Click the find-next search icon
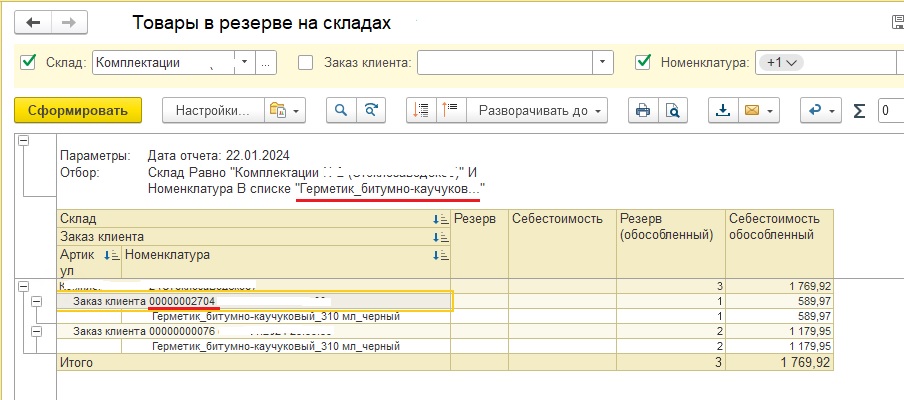The image size is (904, 400). click(371, 110)
